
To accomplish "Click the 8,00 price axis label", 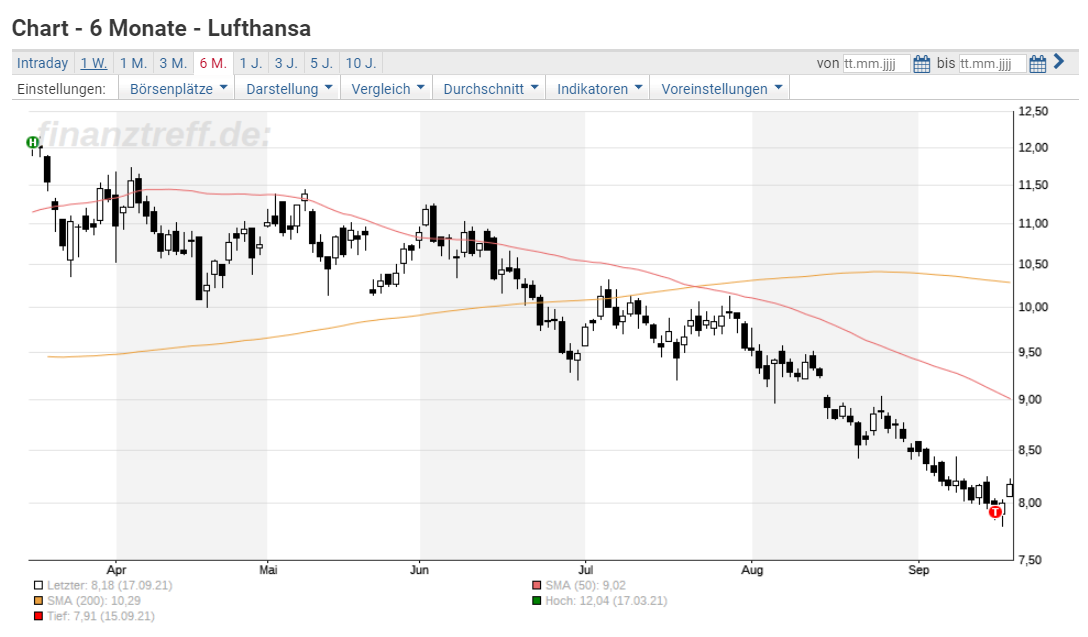I will click(x=1030, y=503).
